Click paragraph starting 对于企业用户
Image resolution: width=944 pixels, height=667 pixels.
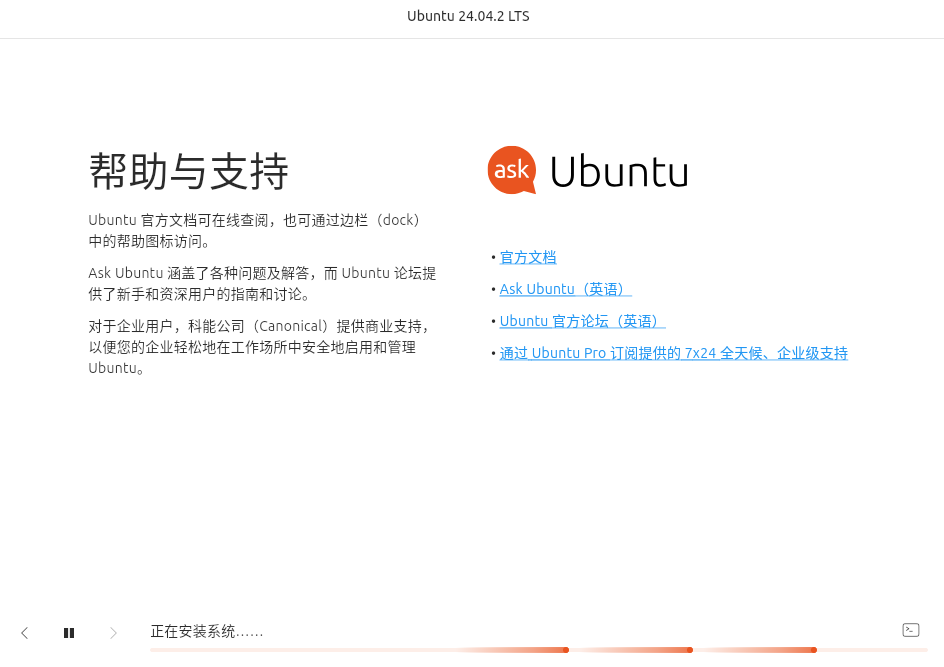tap(259, 347)
